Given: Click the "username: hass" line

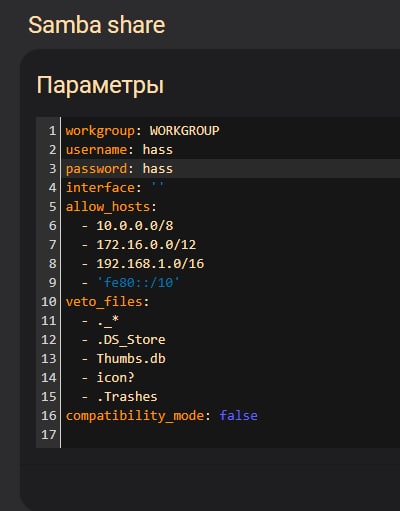Looking at the screenshot, I should pyautogui.click(x=119, y=150).
